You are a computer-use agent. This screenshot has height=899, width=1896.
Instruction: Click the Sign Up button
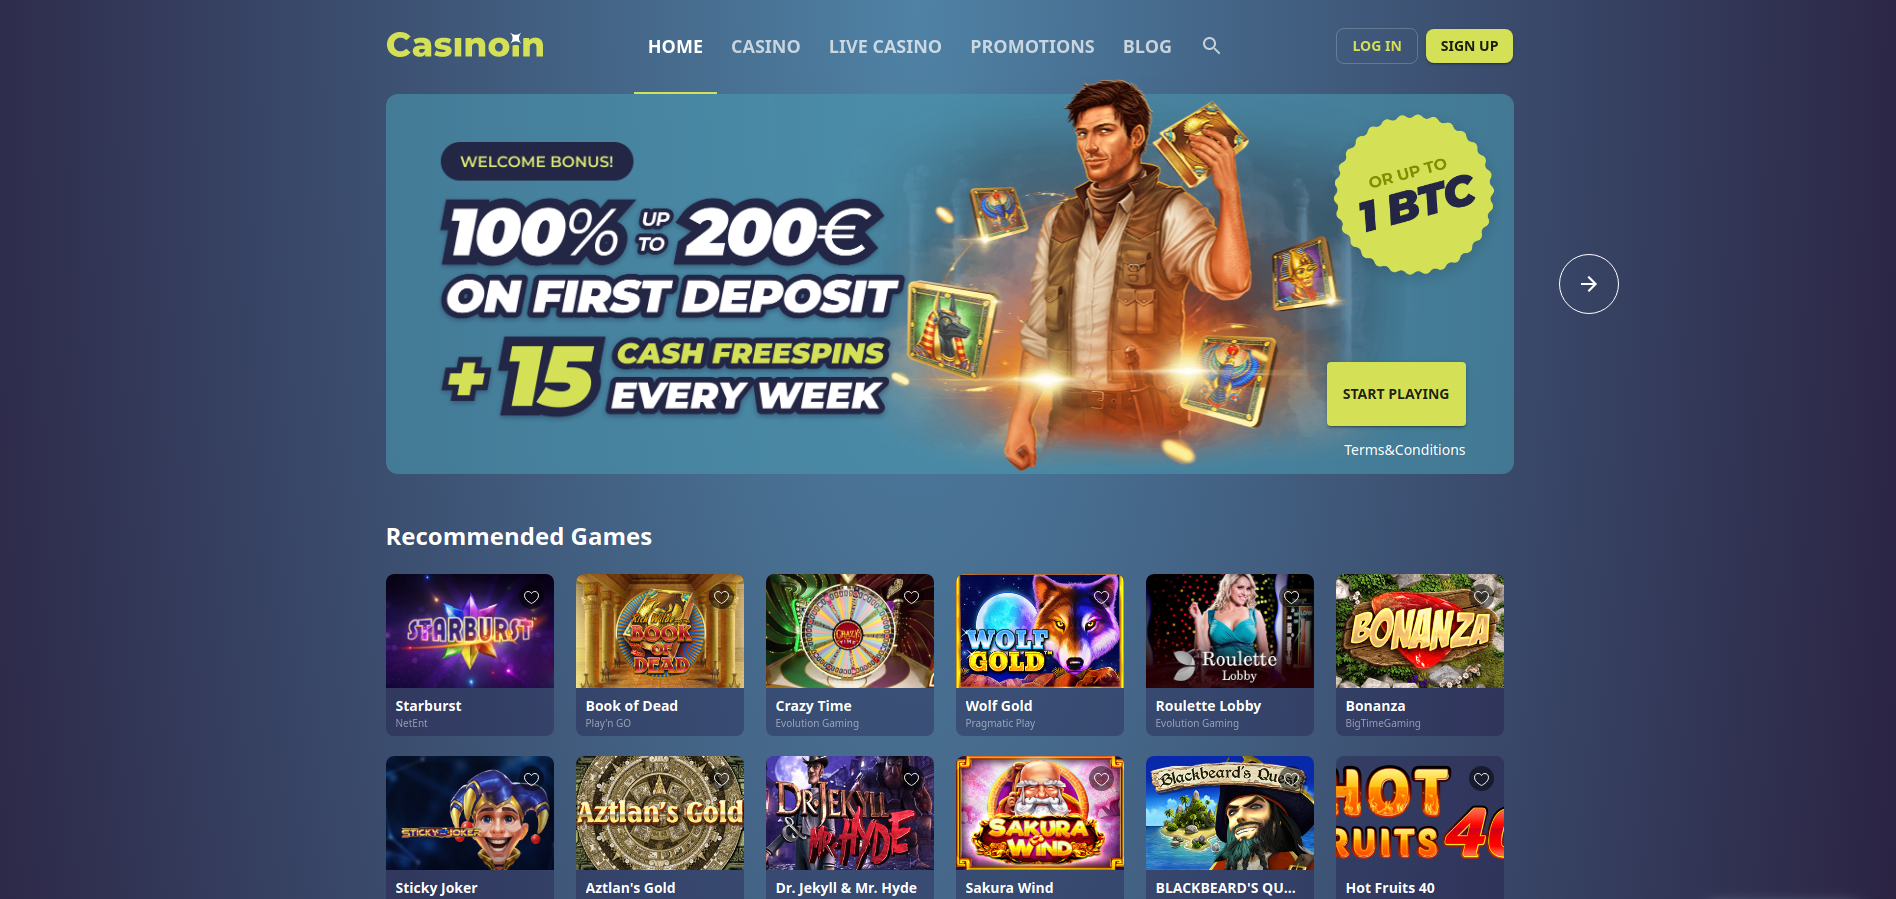1469,46
